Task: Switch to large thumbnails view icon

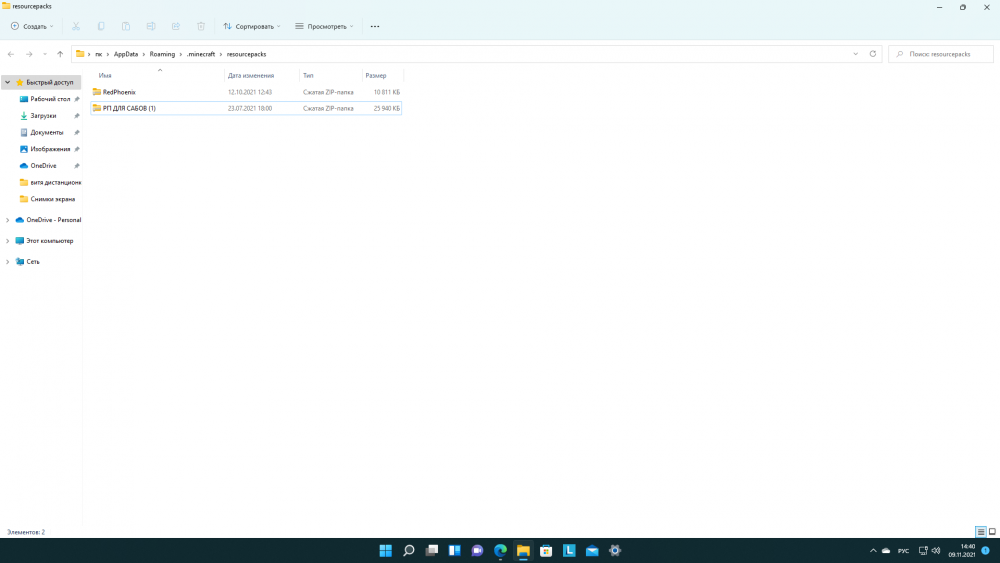Action: 992,532
